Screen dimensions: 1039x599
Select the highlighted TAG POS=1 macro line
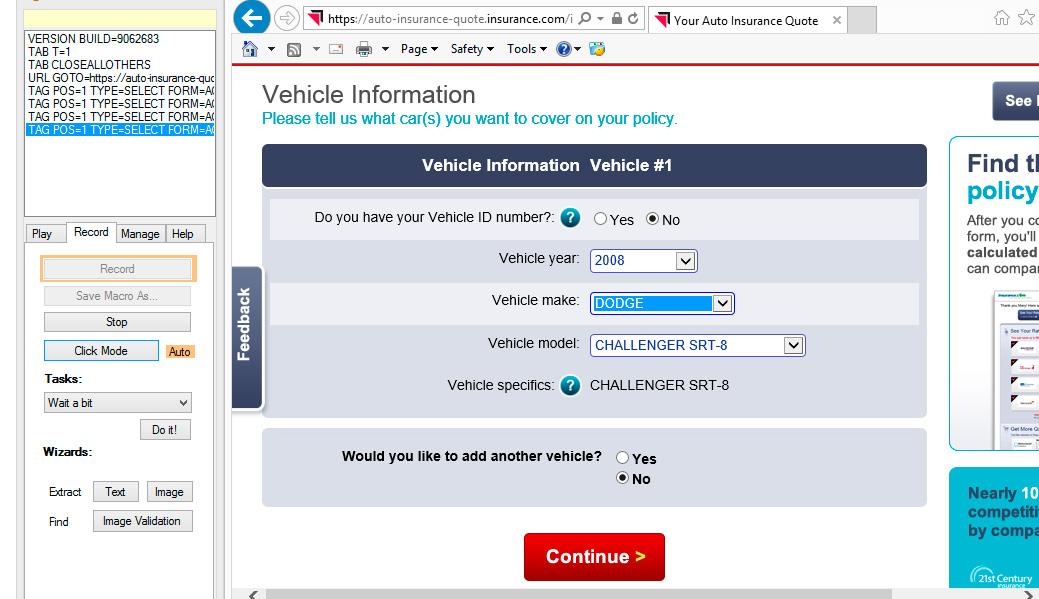click(120, 130)
